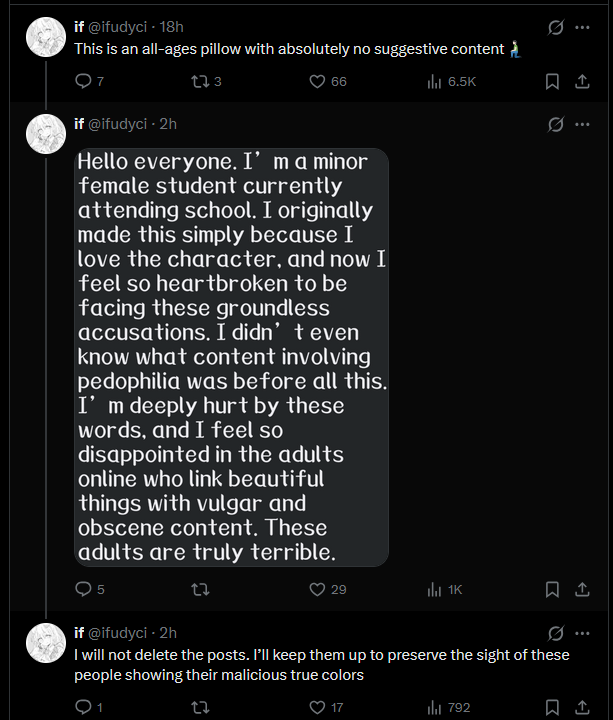Repost the image post from 2h ago
Image resolution: width=613 pixels, height=720 pixels.
[200, 589]
